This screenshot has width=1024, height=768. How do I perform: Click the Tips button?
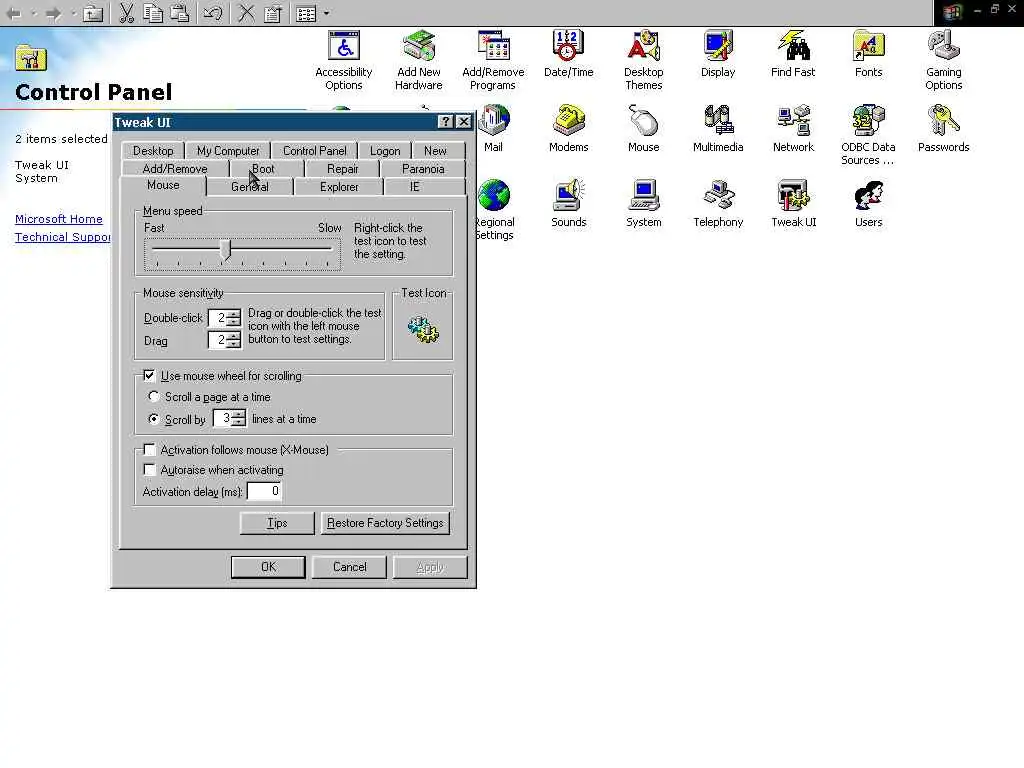point(277,523)
